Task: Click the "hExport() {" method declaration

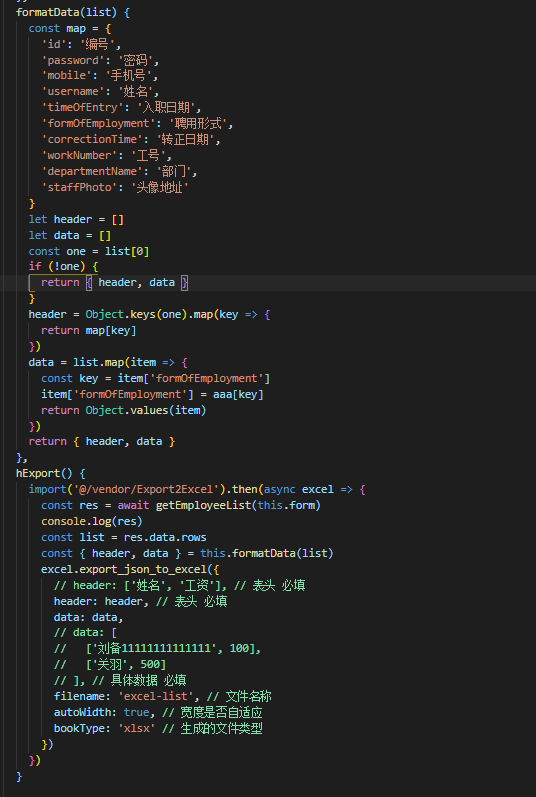Action: tap(51, 474)
